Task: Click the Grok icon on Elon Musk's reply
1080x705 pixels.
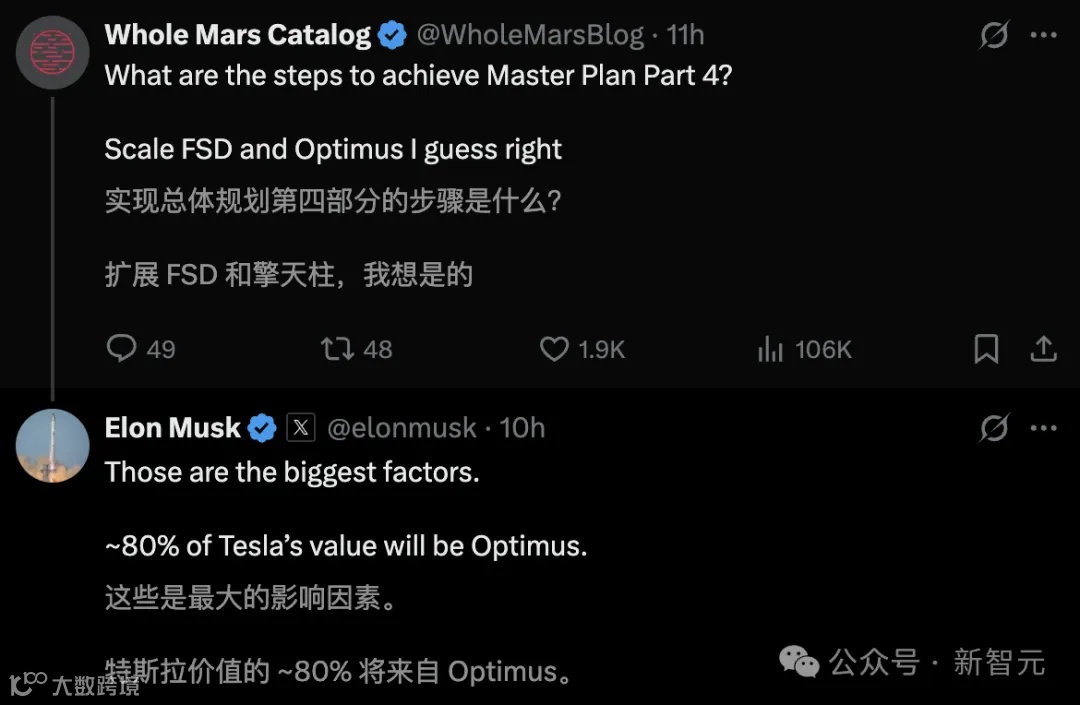Action: pos(993,429)
